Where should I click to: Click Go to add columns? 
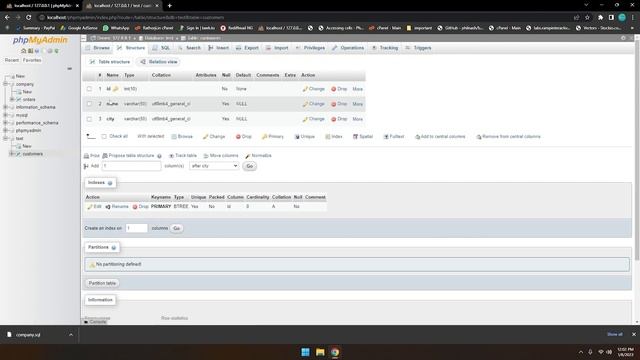[x=249, y=166]
